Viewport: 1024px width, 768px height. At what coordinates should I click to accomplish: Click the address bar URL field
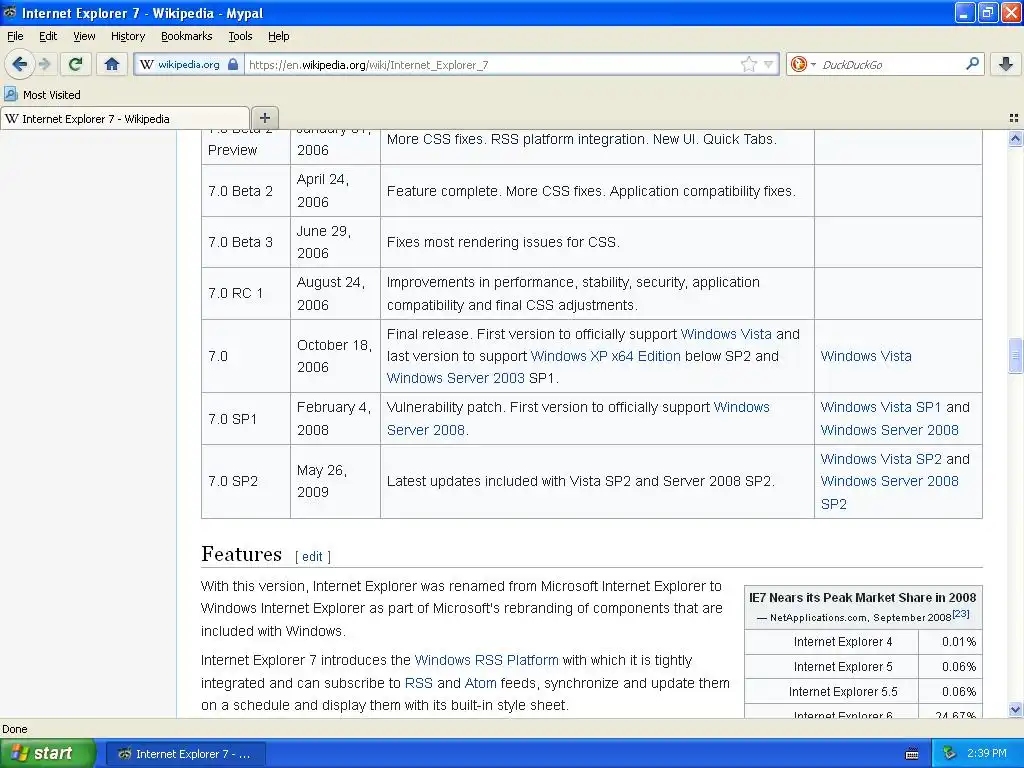493,65
